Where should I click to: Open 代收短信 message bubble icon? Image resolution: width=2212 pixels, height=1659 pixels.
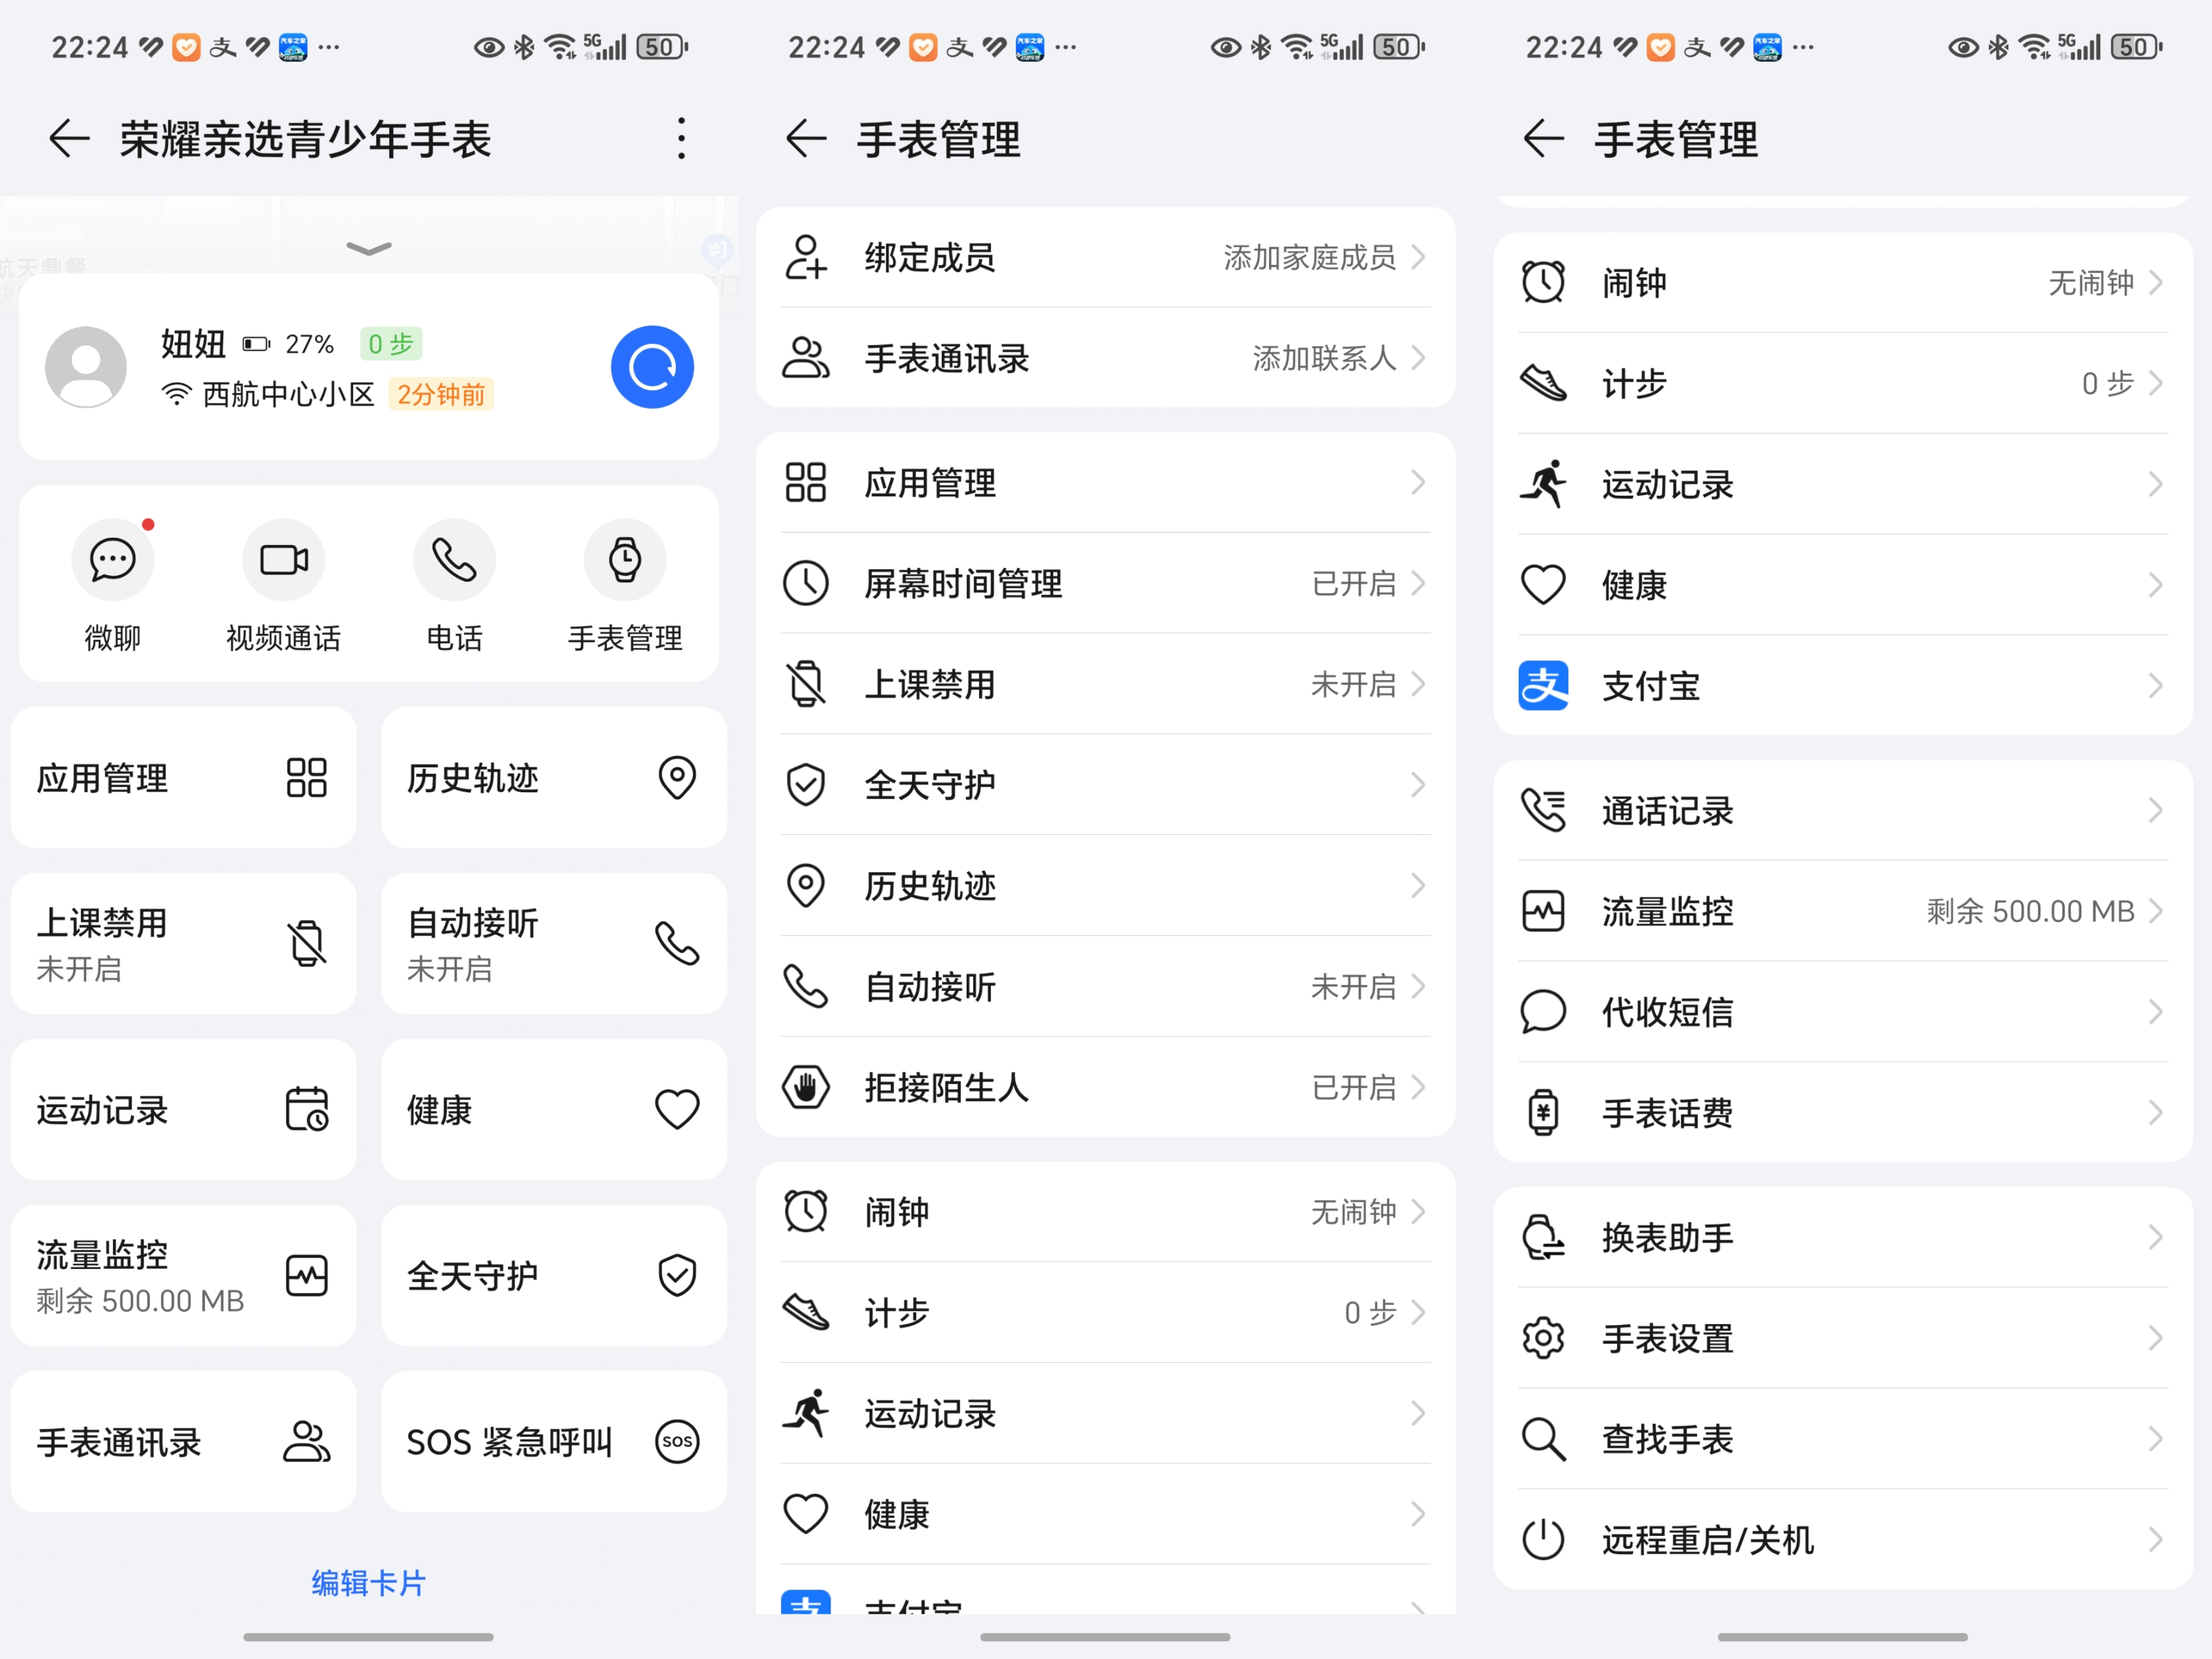tap(1543, 1012)
